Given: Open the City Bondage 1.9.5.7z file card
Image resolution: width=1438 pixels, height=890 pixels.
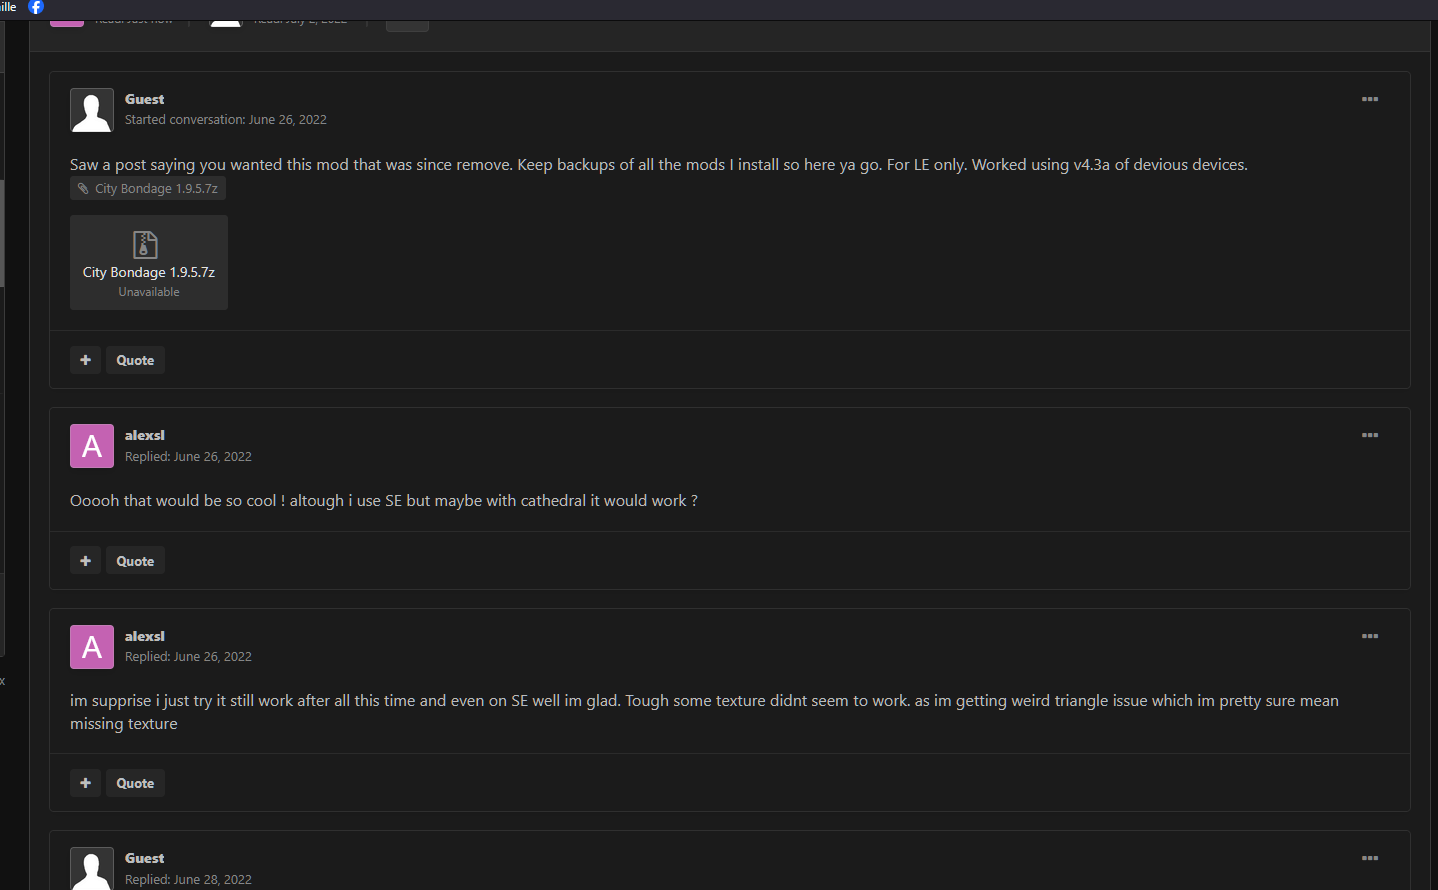Looking at the screenshot, I should coord(149,262).
